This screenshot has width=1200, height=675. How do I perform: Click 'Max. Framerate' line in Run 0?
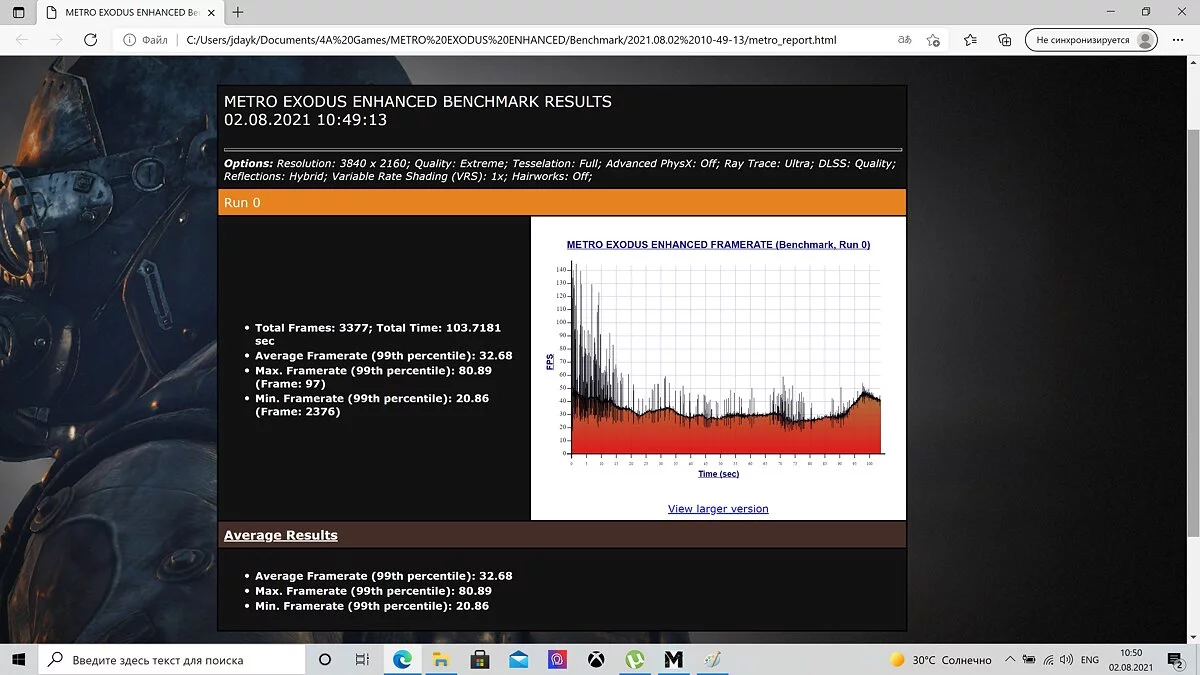point(374,377)
